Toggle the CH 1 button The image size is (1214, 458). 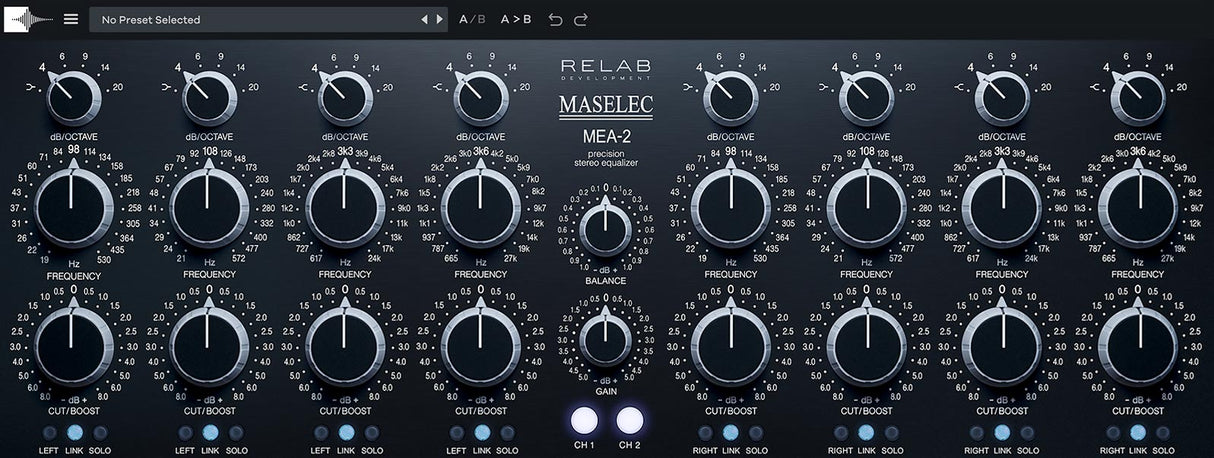[584, 420]
